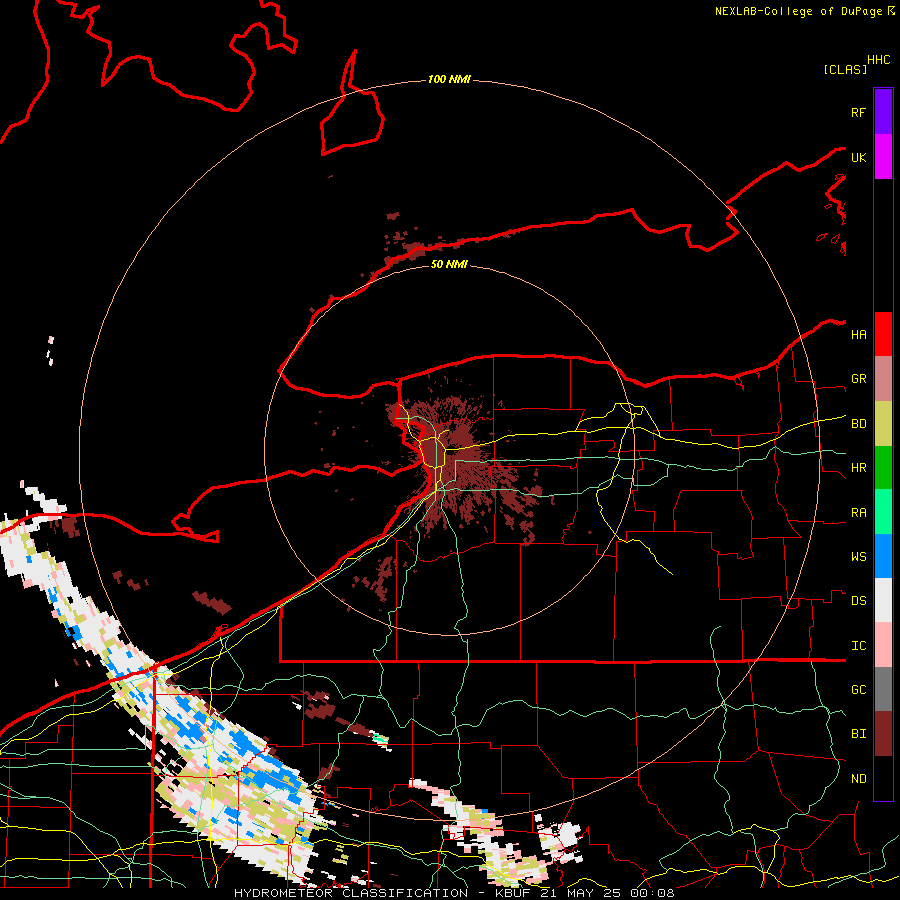Screen dimensions: 900x900
Task: Click the RF purple legend swatch
Action: (x=883, y=112)
